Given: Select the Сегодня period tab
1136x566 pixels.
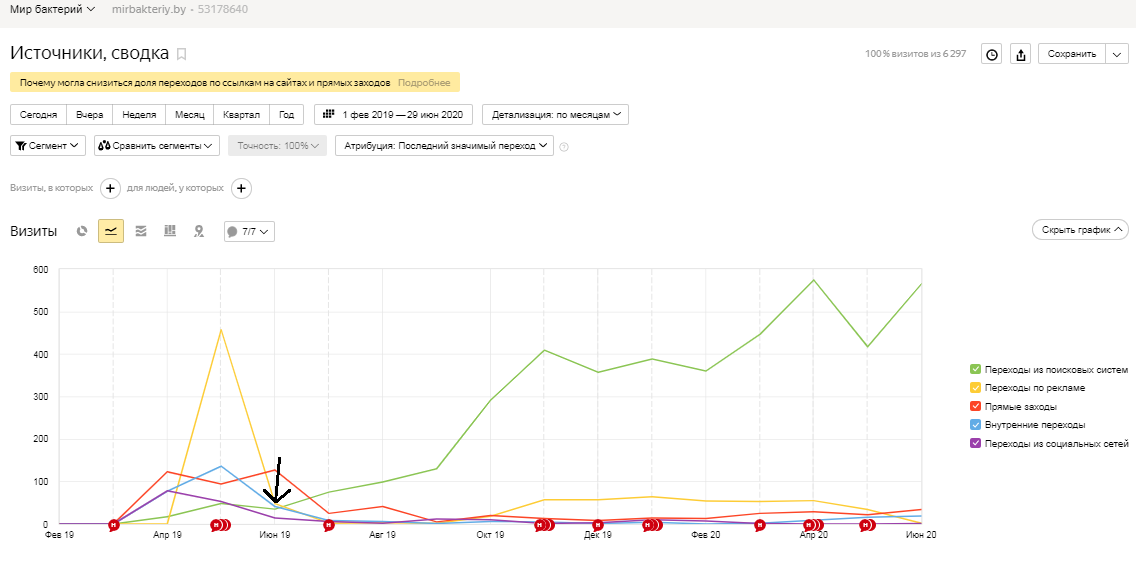Looking at the screenshot, I should pyautogui.click(x=38, y=115).
